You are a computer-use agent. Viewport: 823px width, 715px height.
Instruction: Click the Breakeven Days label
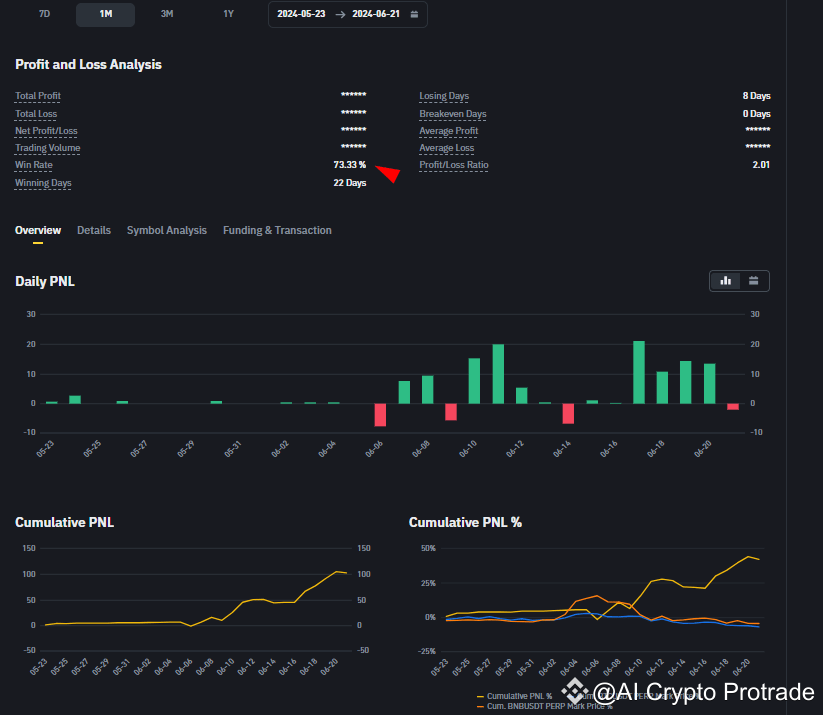tap(453, 114)
